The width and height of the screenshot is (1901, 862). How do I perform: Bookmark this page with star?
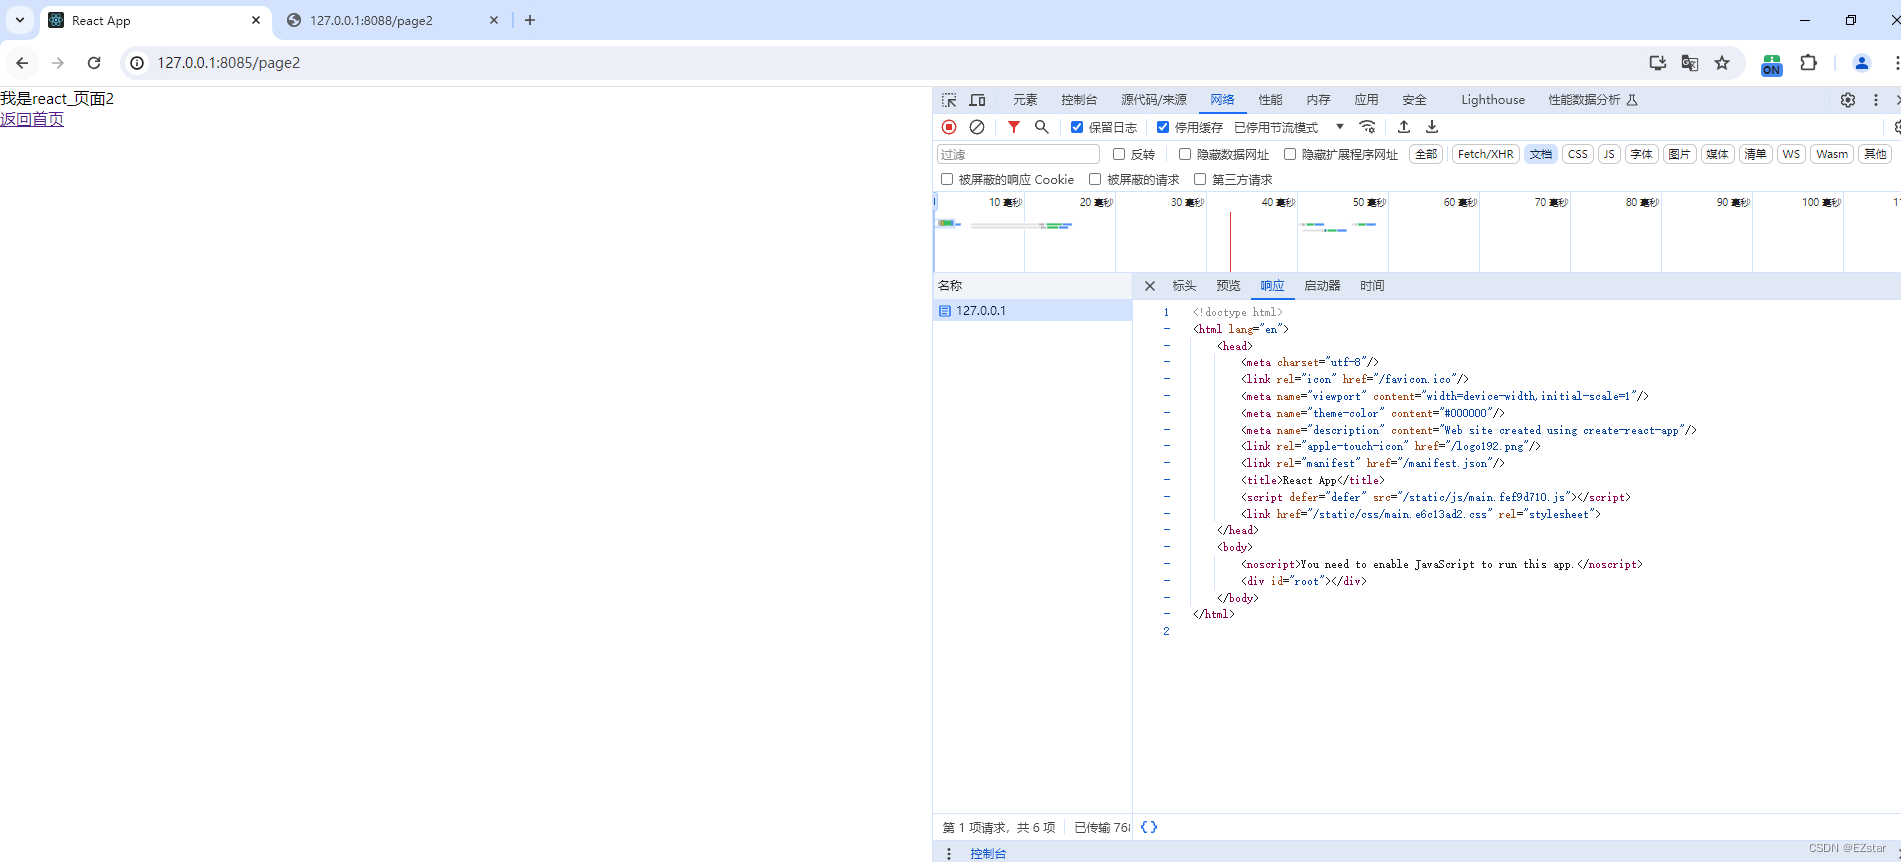pyautogui.click(x=1722, y=63)
